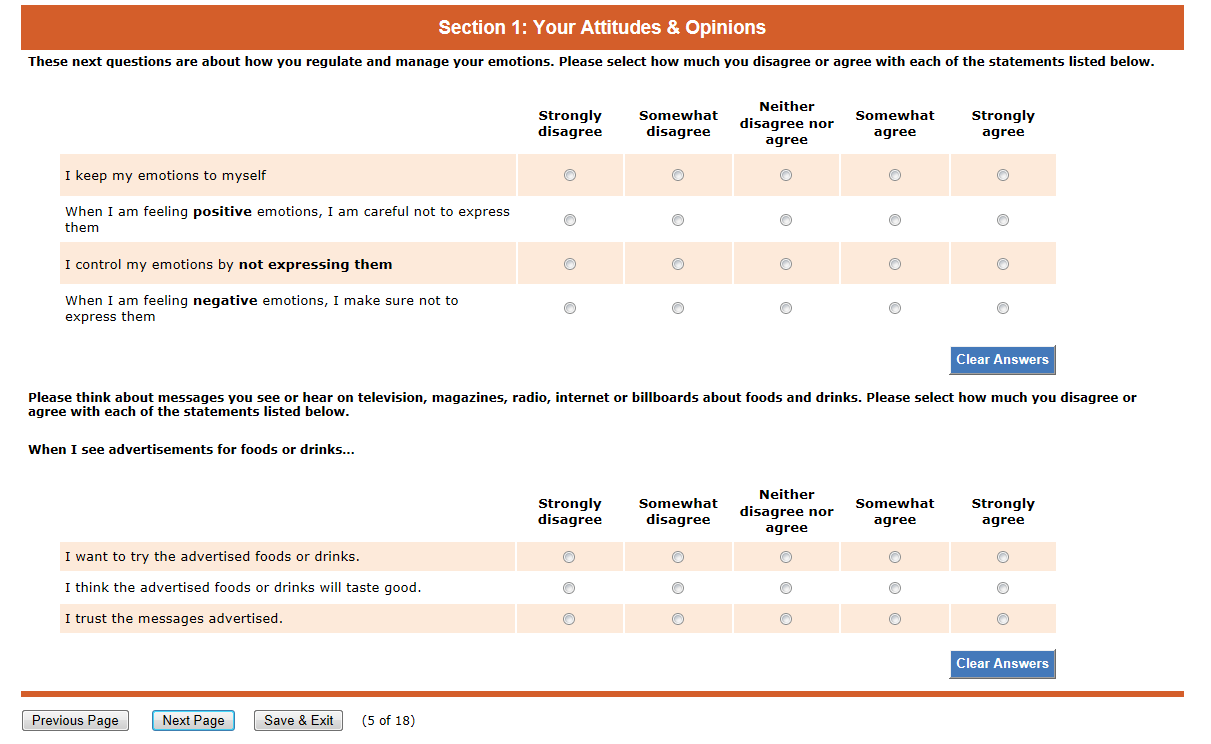This screenshot has height=744, width=1211.
Task: Select Strongly agree for negative emotions statement
Action: [x=1003, y=309]
